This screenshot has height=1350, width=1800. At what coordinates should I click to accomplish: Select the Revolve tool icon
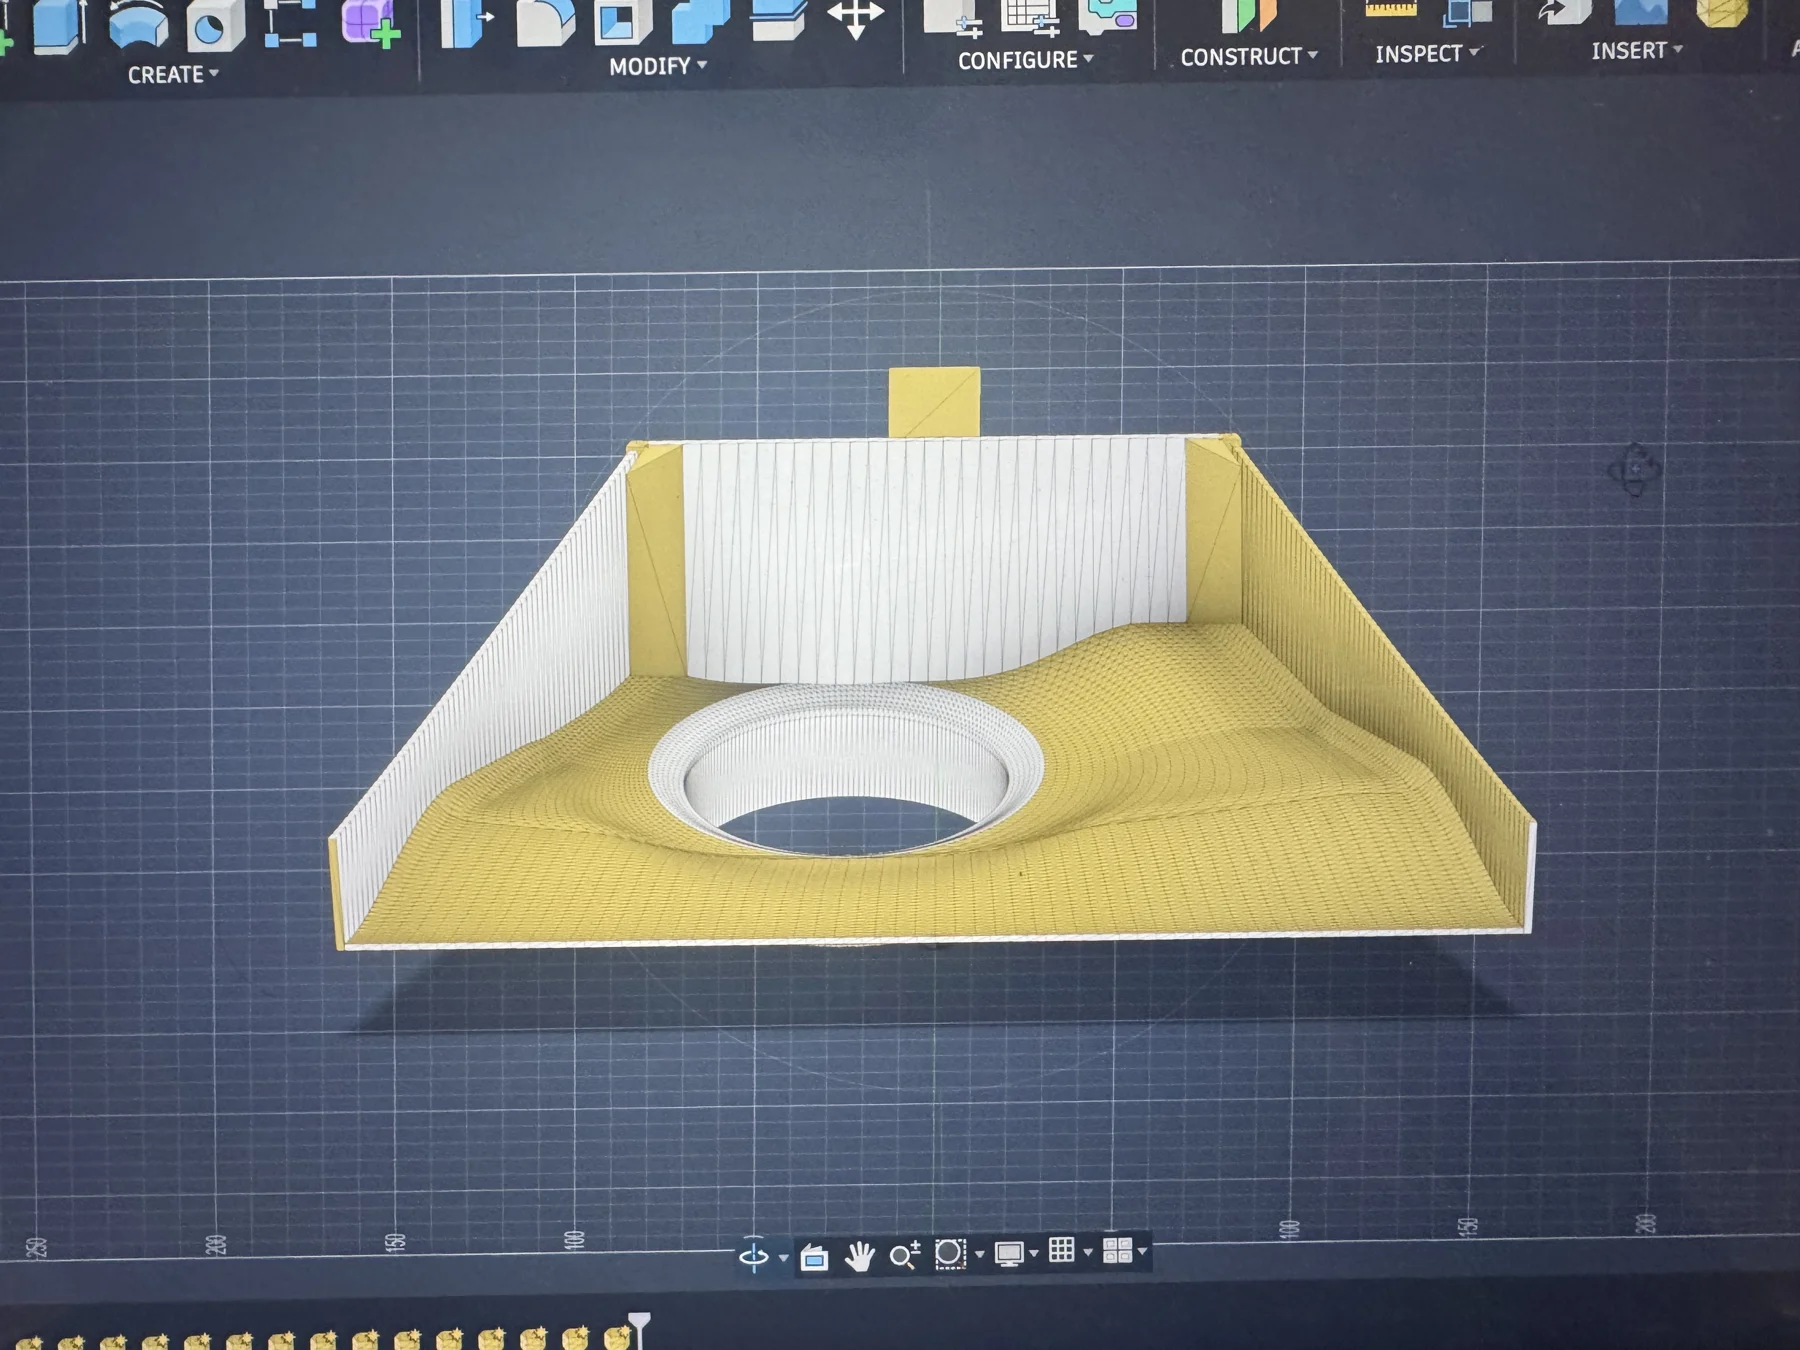tap(138, 25)
